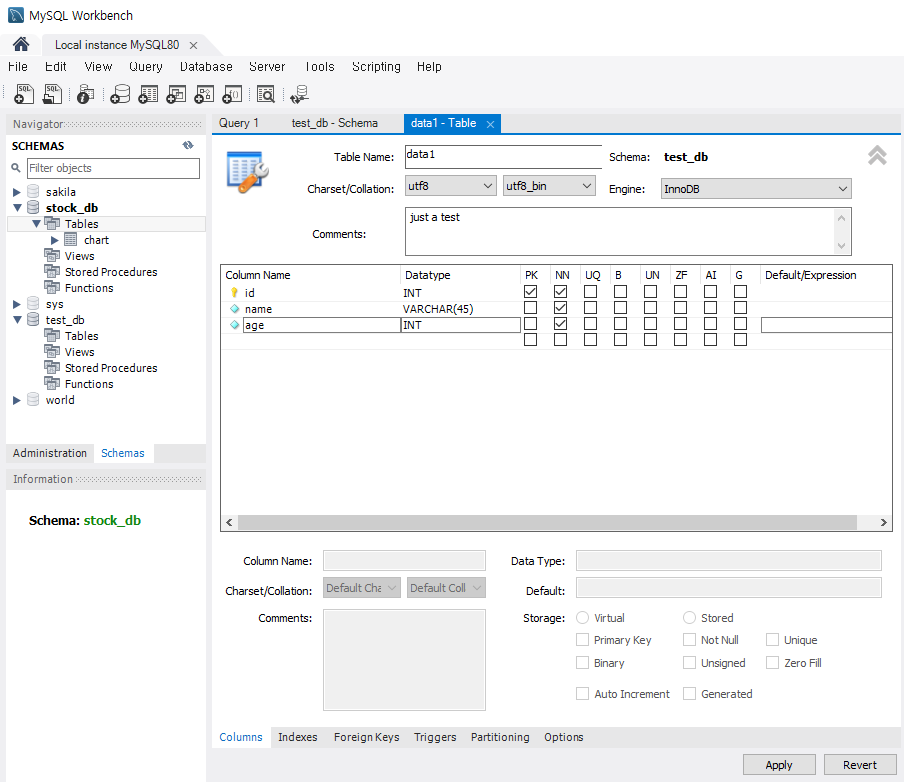Close the Local instance MySQL80 tab
The width and height of the screenshot is (904, 782).
point(193,45)
